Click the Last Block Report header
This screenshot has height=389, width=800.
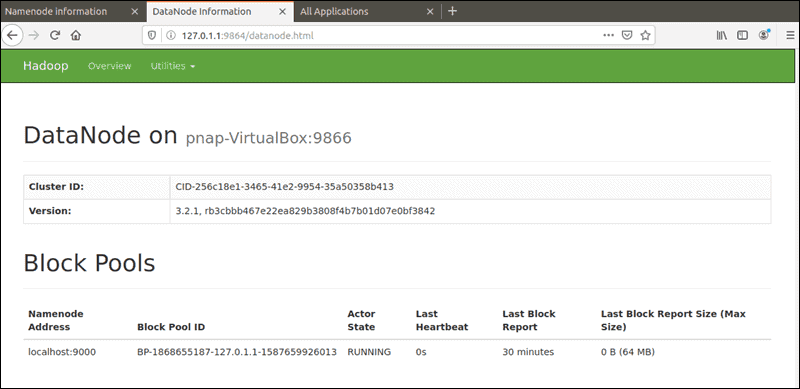point(529,321)
